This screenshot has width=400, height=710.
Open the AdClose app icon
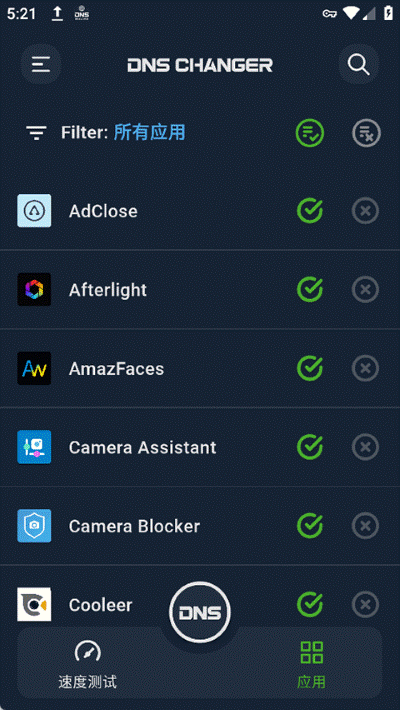point(34,211)
